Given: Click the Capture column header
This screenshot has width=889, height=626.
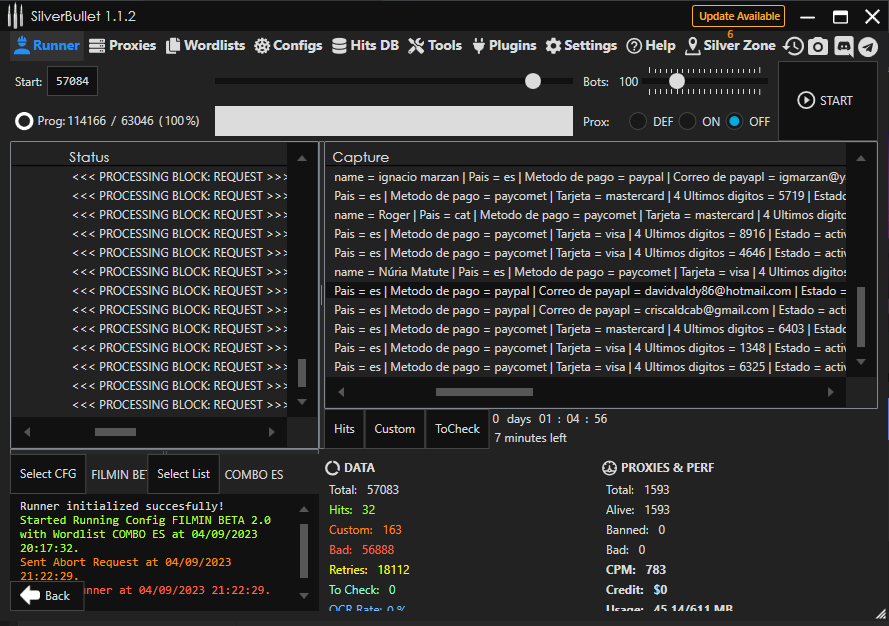Looking at the screenshot, I should tap(361, 157).
